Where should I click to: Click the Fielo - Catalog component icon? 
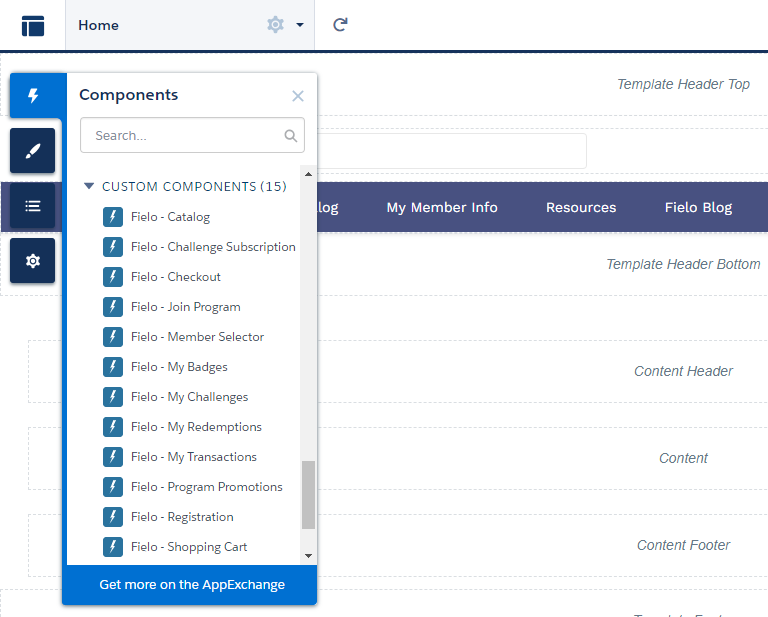[113, 217]
